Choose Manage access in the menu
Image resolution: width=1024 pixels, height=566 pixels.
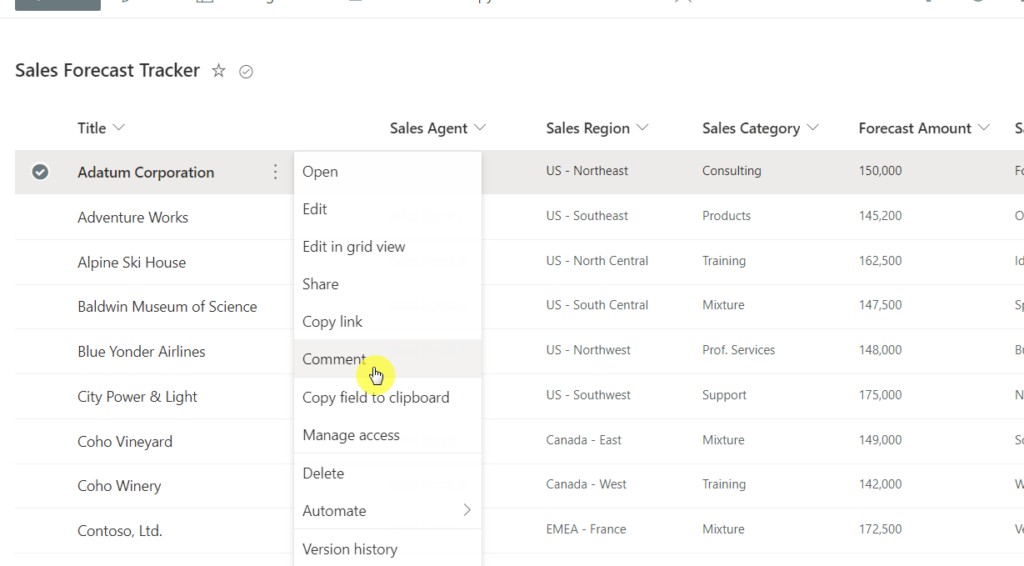point(388,435)
